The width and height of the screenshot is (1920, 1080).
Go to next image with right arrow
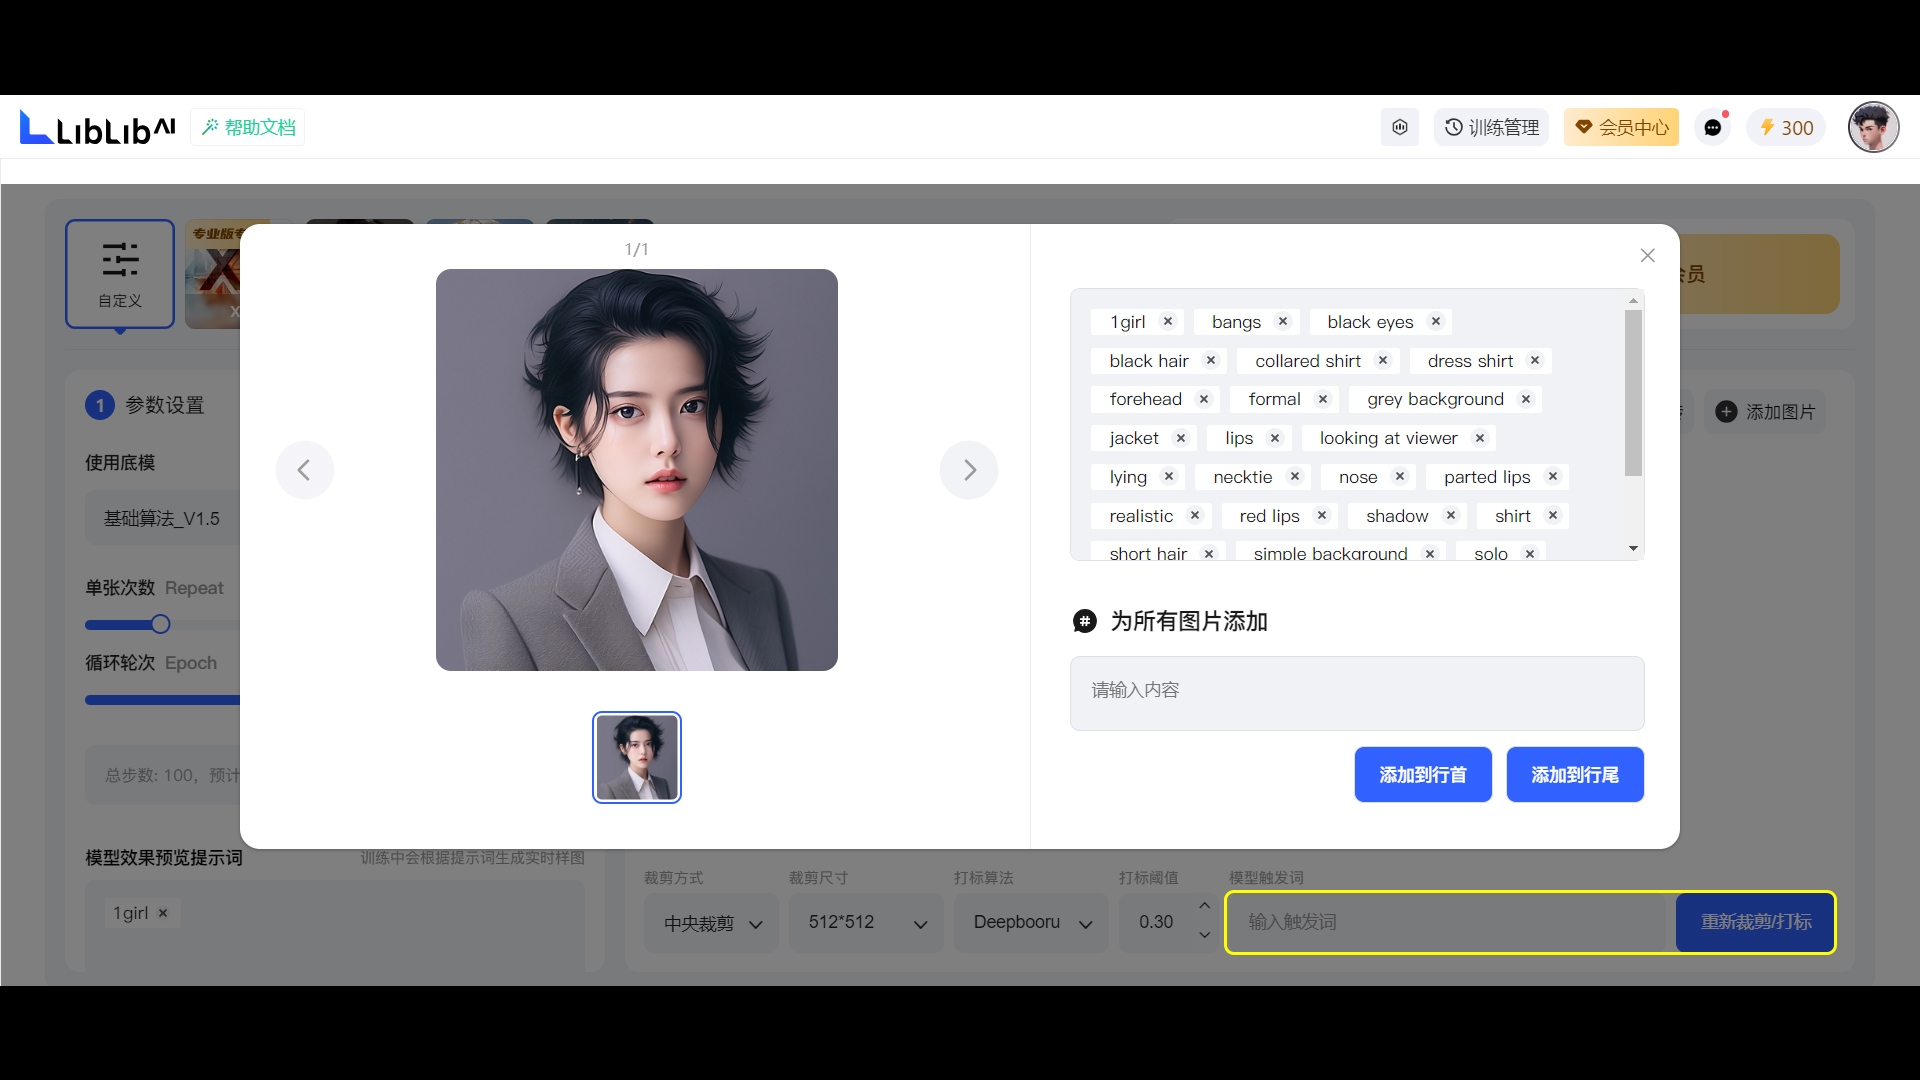point(968,470)
